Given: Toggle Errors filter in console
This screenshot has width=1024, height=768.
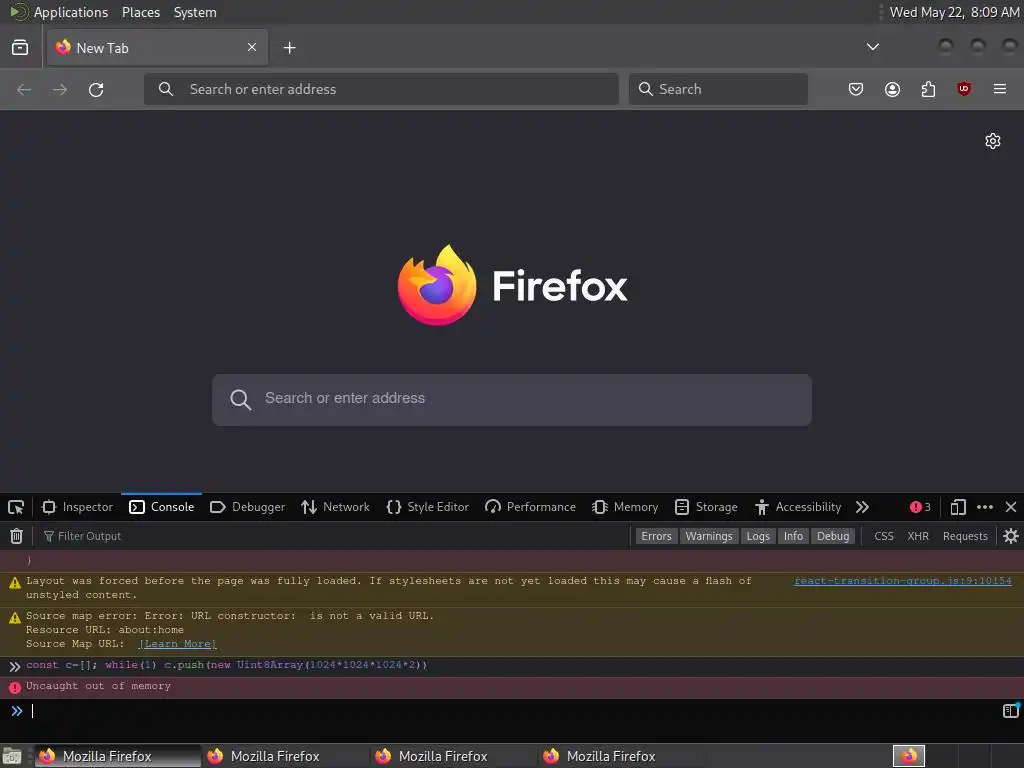Looking at the screenshot, I should pos(656,536).
